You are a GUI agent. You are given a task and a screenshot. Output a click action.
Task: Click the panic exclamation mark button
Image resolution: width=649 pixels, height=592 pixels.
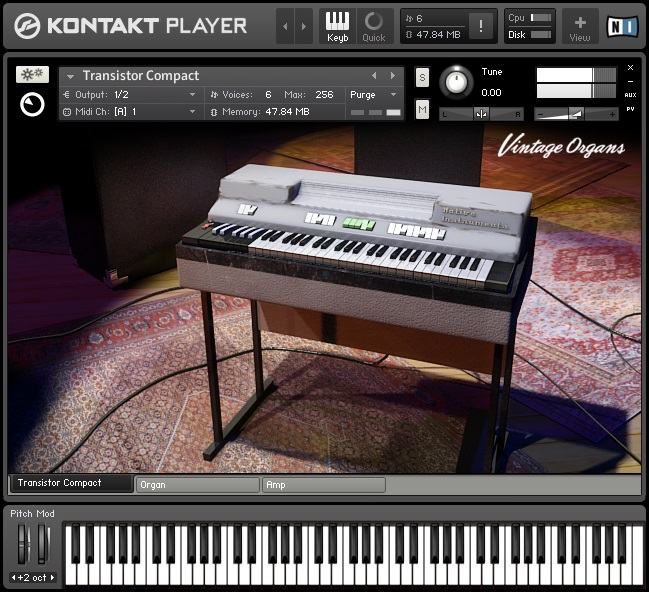[x=482, y=27]
